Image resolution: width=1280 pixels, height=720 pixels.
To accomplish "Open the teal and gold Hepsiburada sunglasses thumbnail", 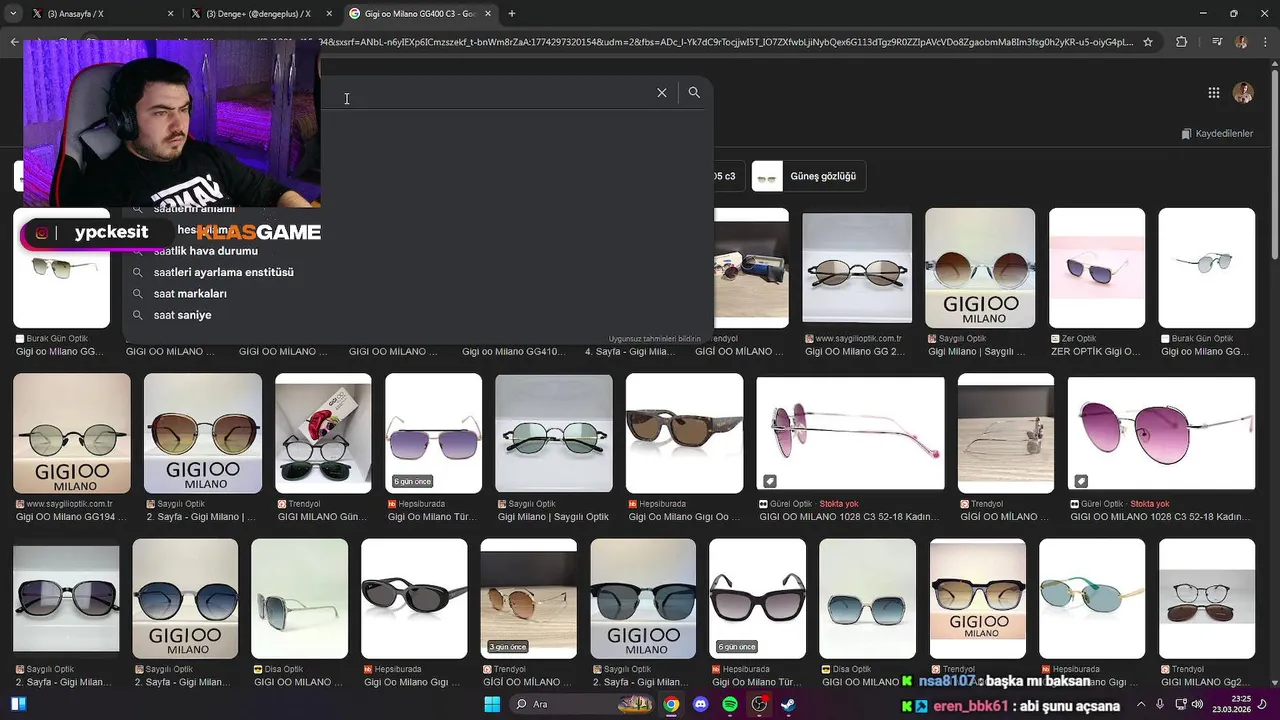I will (x=1092, y=599).
